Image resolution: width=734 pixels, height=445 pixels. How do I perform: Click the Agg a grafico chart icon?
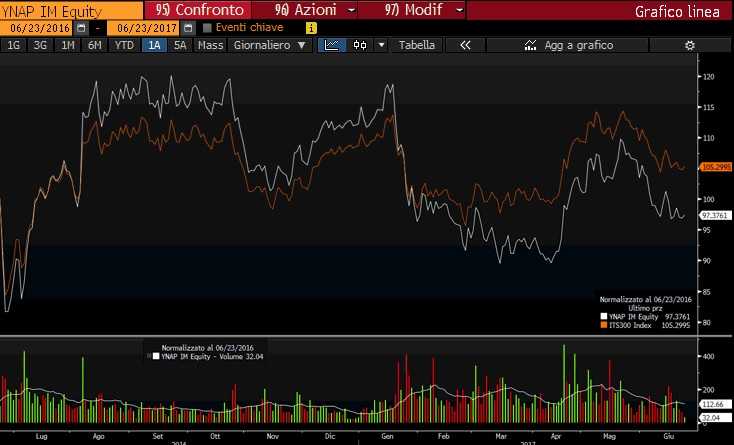pyautogui.click(x=530, y=45)
